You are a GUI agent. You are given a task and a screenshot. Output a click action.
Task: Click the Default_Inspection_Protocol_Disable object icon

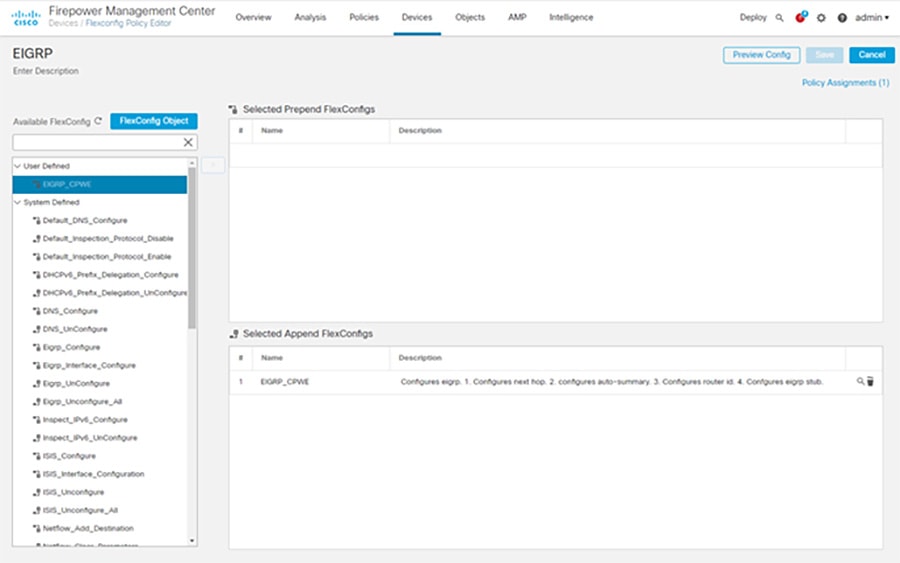(37, 239)
